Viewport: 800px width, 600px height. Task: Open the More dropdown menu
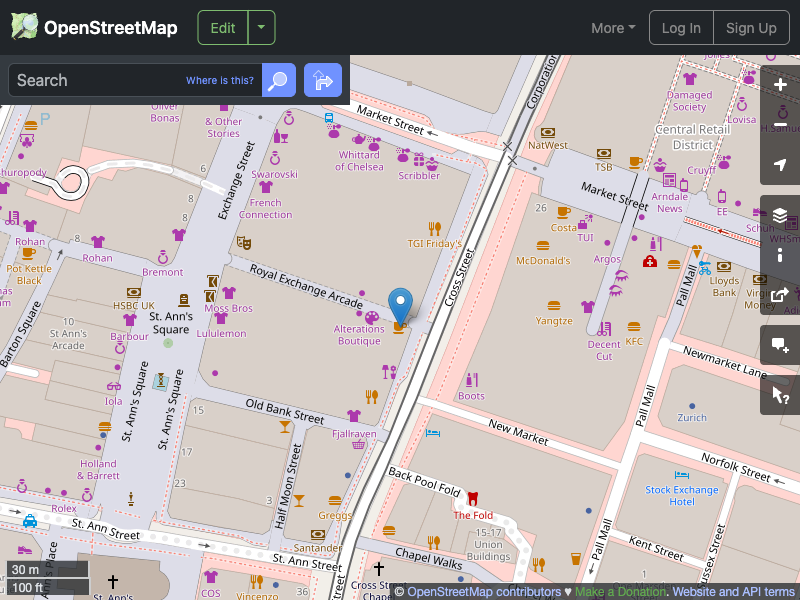click(x=612, y=28)
